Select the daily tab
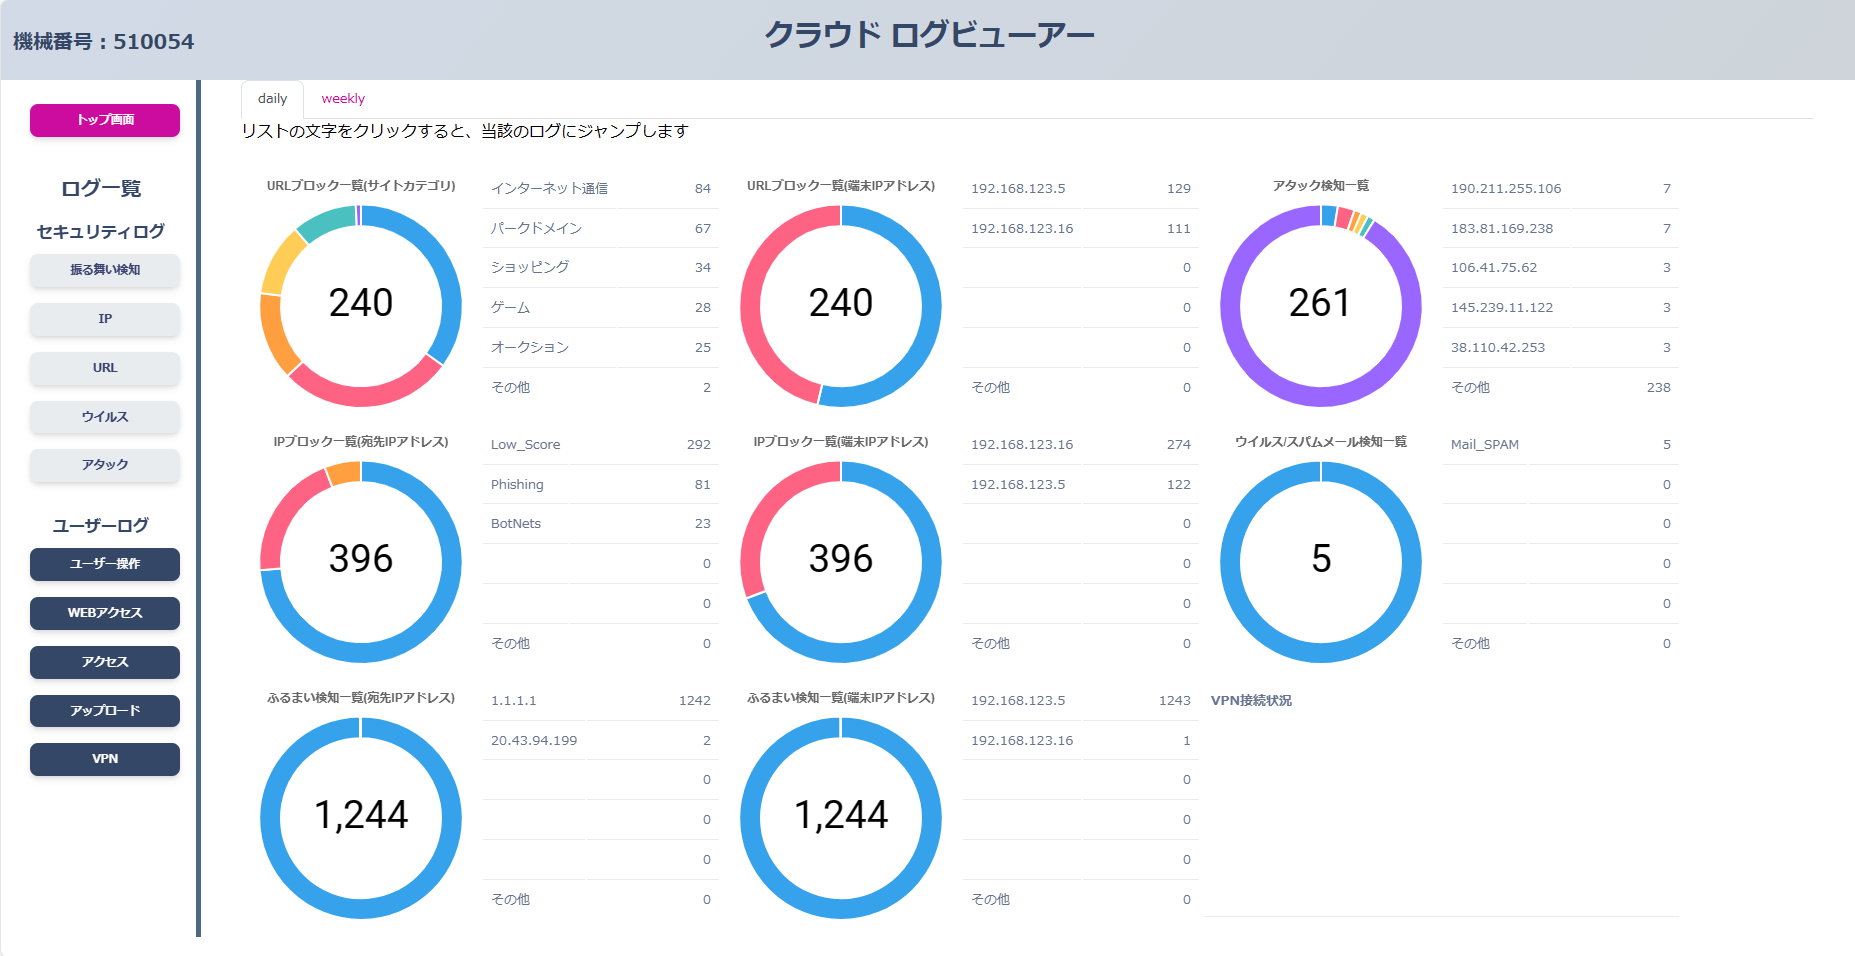 point(271,97)
